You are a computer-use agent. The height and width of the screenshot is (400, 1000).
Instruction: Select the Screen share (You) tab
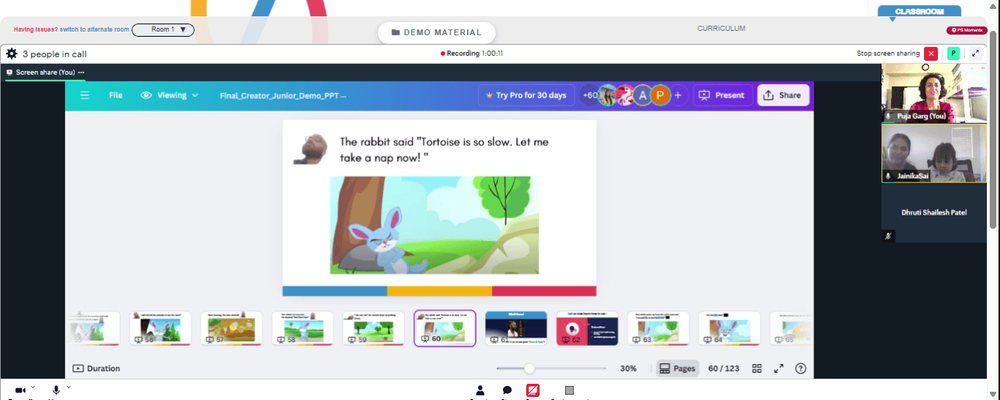[x=44, y=73]
